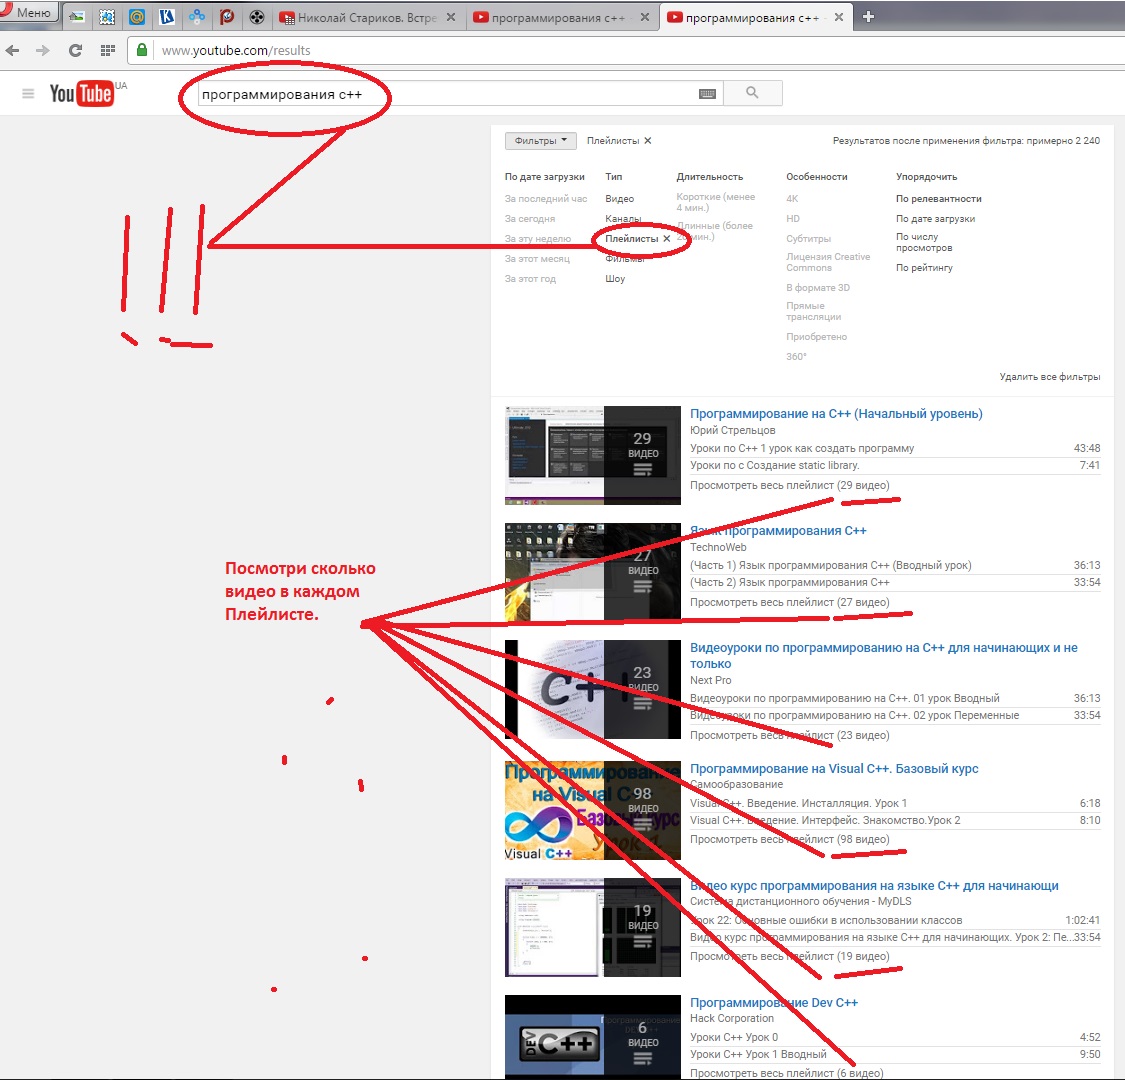
Task: Collapse the Фильтры dropdown
Action: tap(540, 141)
